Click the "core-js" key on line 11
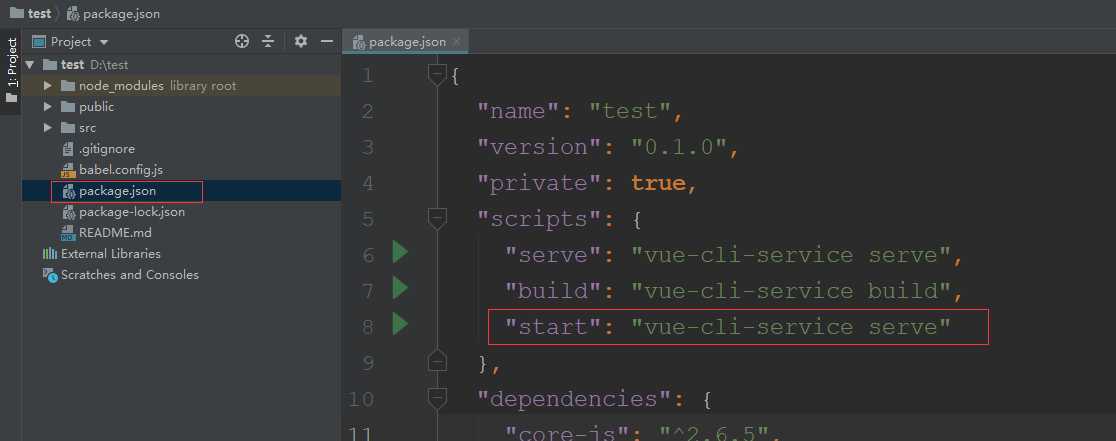The height and width of the screenshot is (441, 1116). point(568,432)
